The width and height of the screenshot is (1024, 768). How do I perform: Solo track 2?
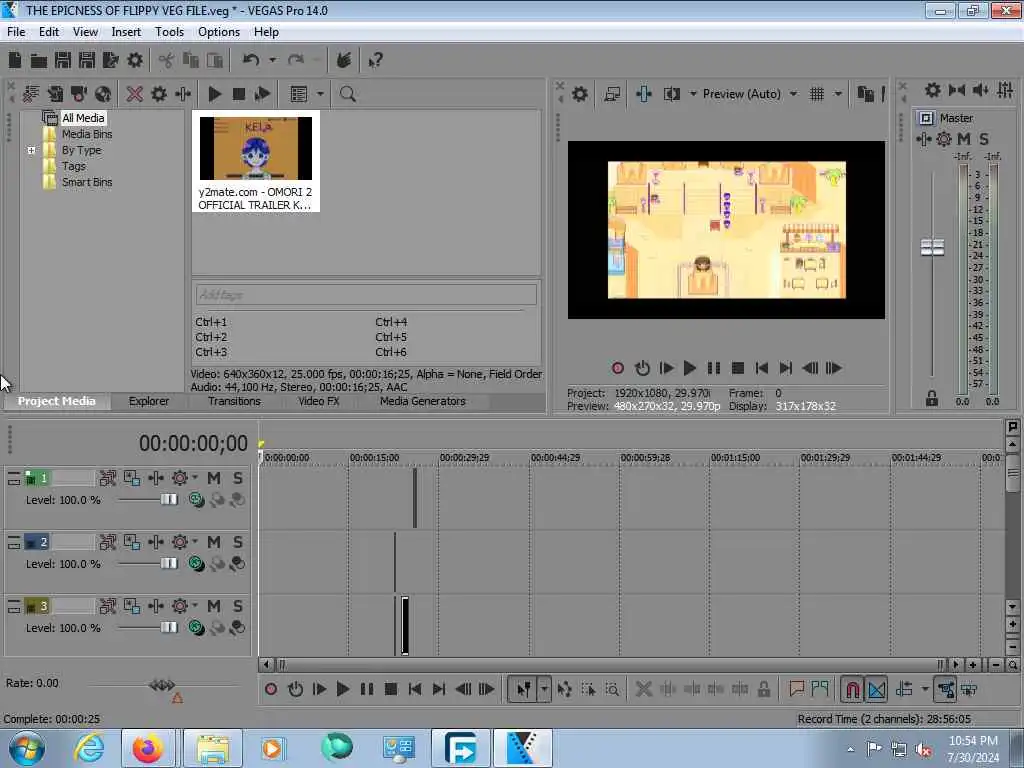click(238, 542)
